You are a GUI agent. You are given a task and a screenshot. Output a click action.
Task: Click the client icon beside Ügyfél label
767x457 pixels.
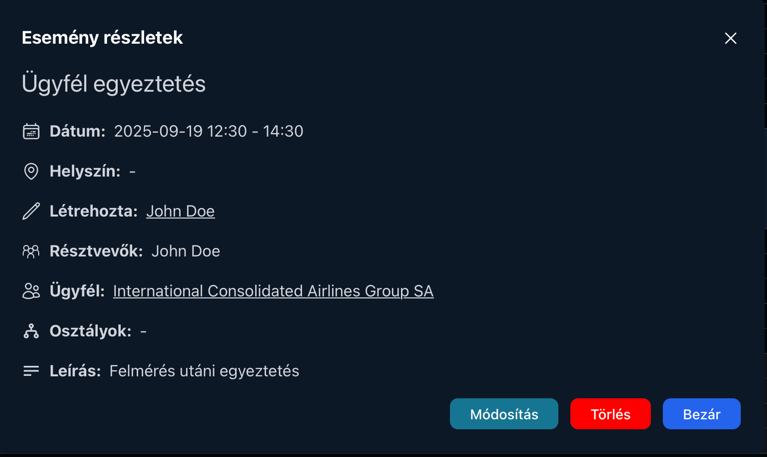[x=31, y=291]
